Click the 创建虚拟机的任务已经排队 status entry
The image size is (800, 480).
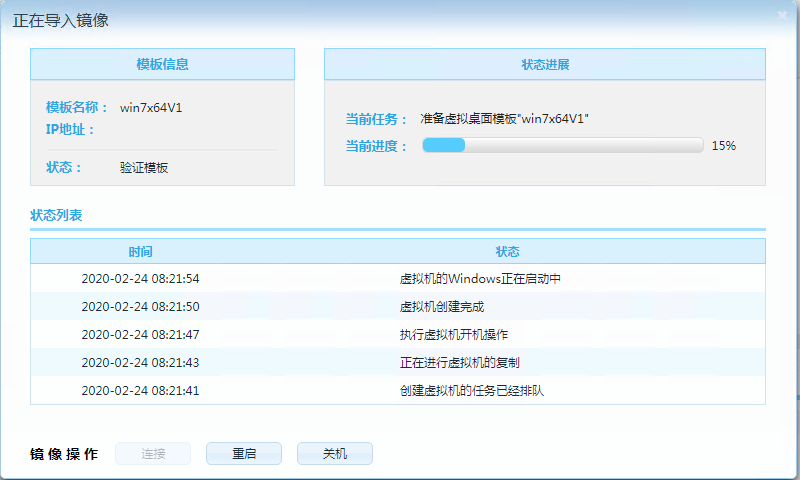tap(472, 391)
